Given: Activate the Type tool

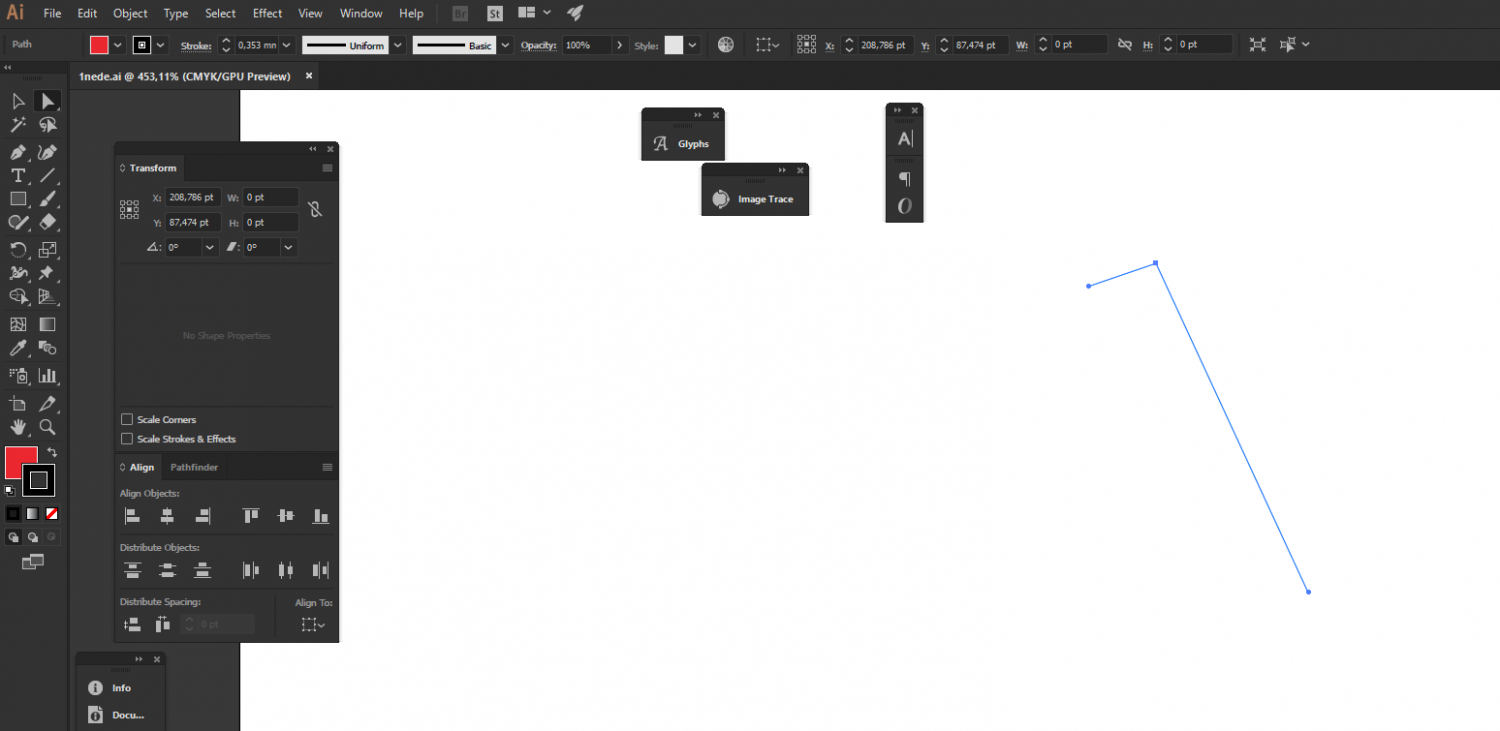Looking at the screenshot, I should click(18, 176).
